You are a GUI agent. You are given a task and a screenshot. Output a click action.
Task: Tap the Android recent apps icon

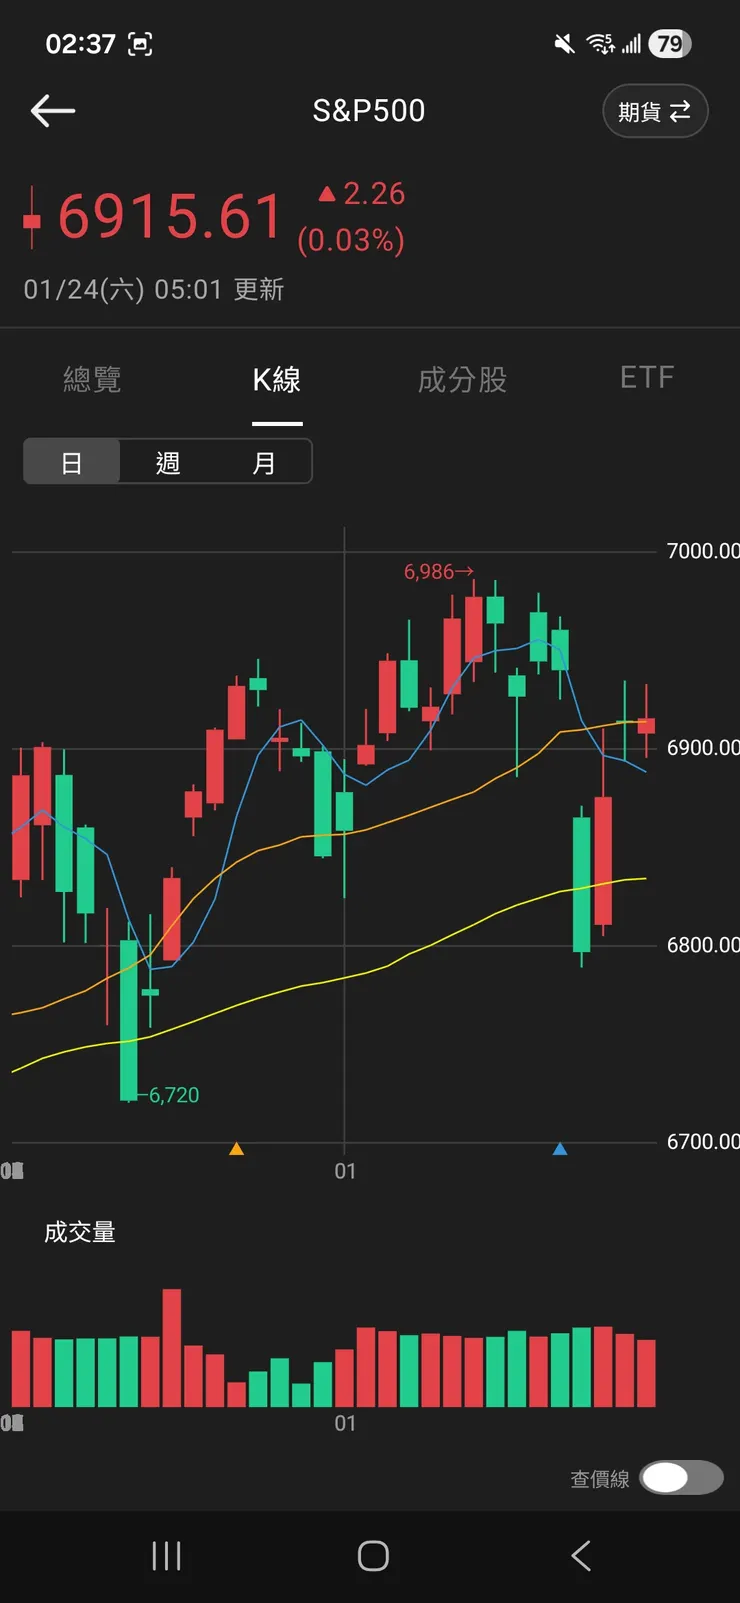click(x=166, y=1556)
